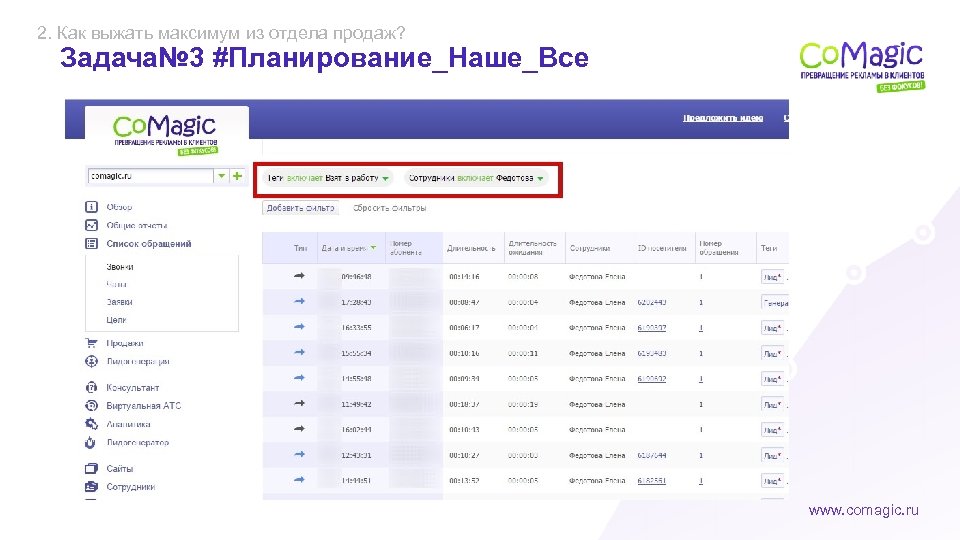Image resolution: width=960 pixels, height=540 pixels.
Task: Select Цели under Список обращений
Action: click(116, 320)
